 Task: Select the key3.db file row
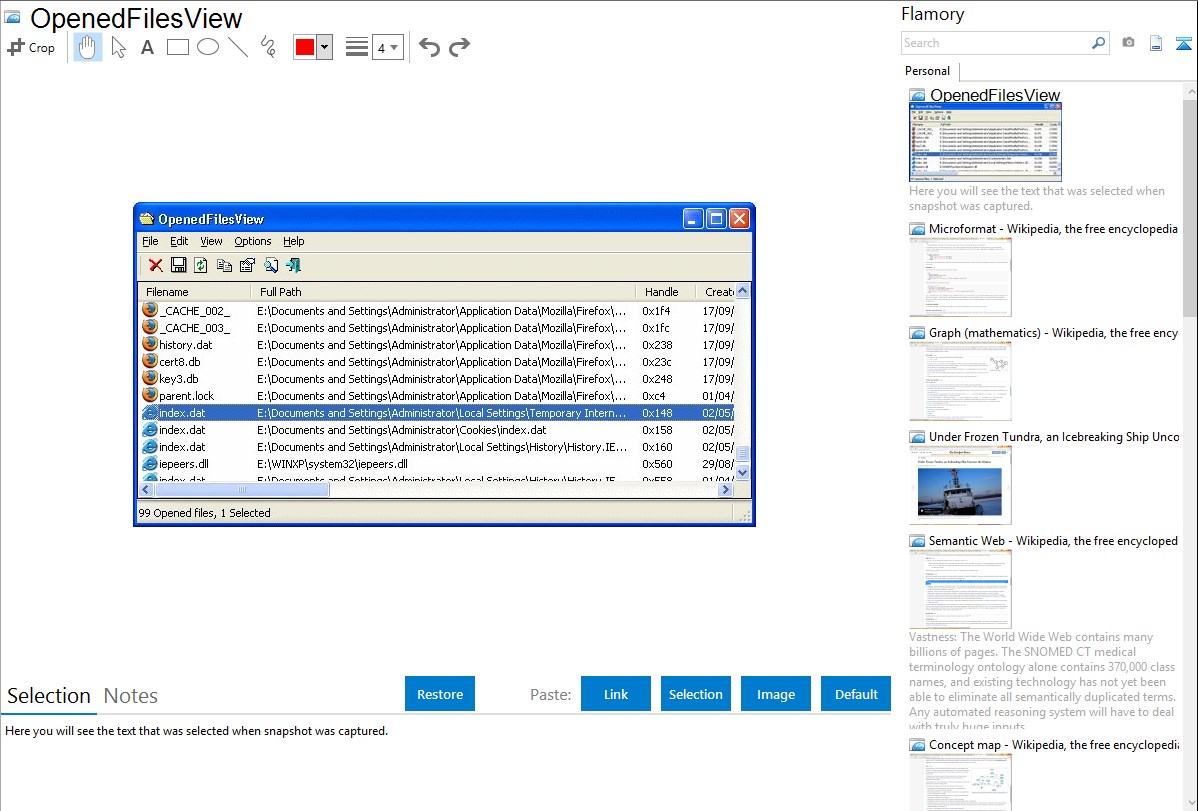point(437,378)
